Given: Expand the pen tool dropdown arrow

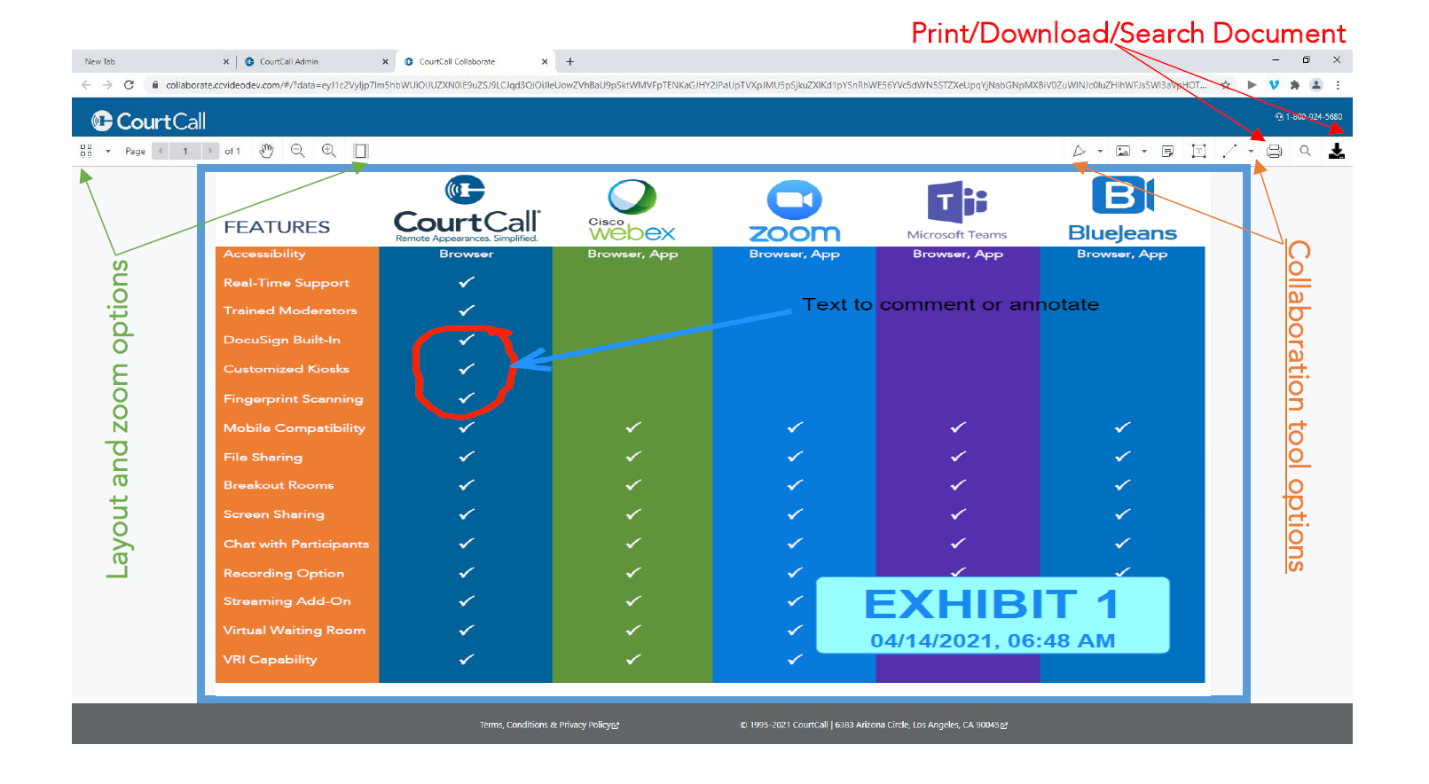Looking at the screenshot, I should [x=1100, y=152].
